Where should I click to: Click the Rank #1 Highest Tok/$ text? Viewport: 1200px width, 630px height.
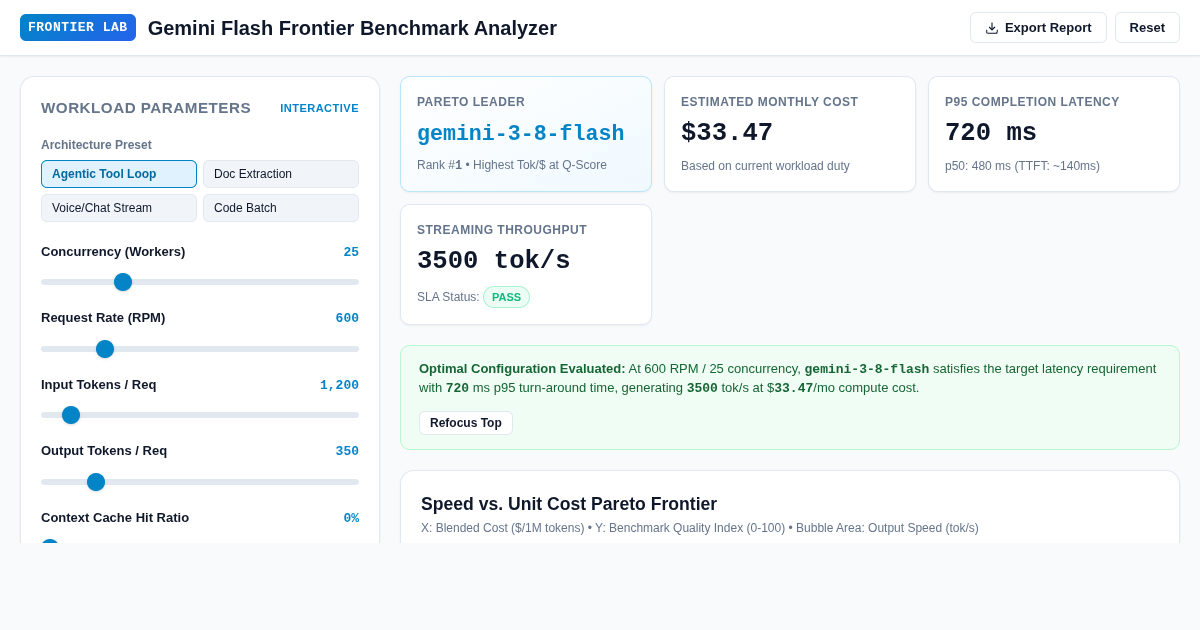(x=512, y=165)
